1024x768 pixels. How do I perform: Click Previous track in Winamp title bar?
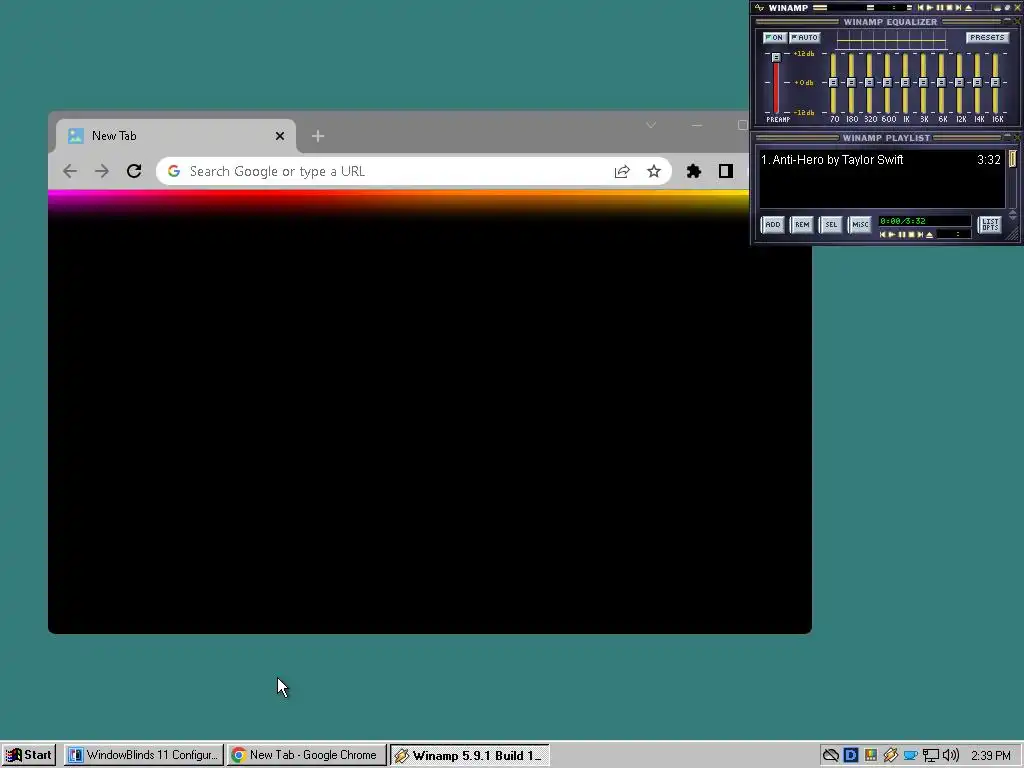[921, 8]
